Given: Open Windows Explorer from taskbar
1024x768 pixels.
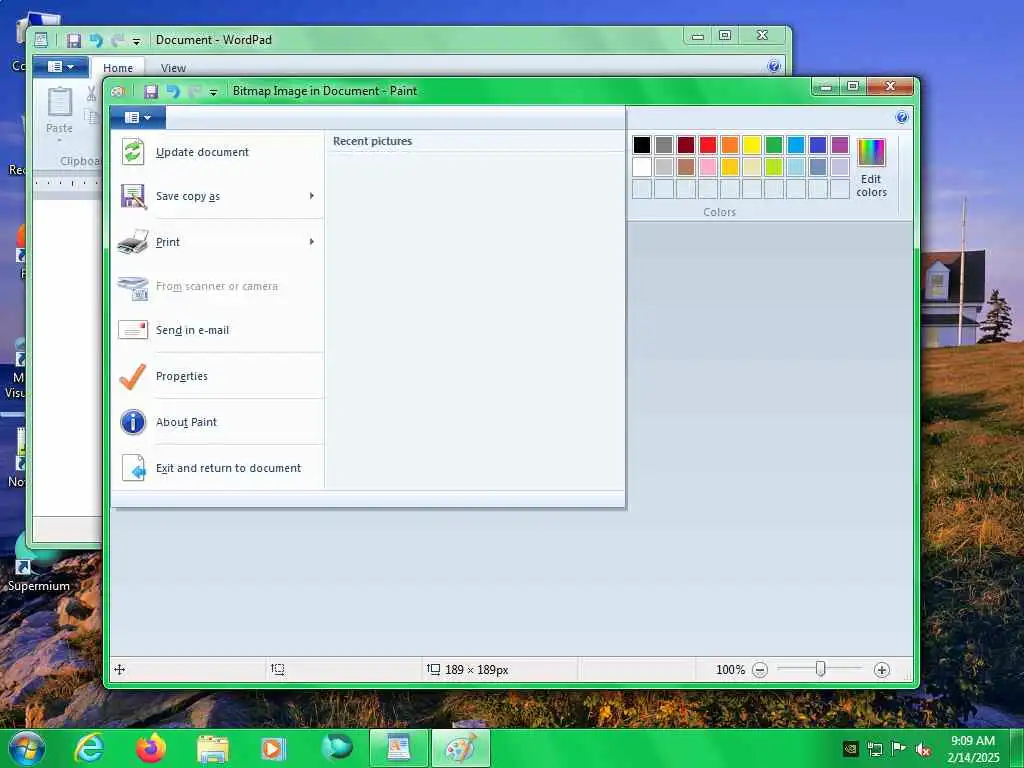Looking at the screenshot, I should 213,749.
